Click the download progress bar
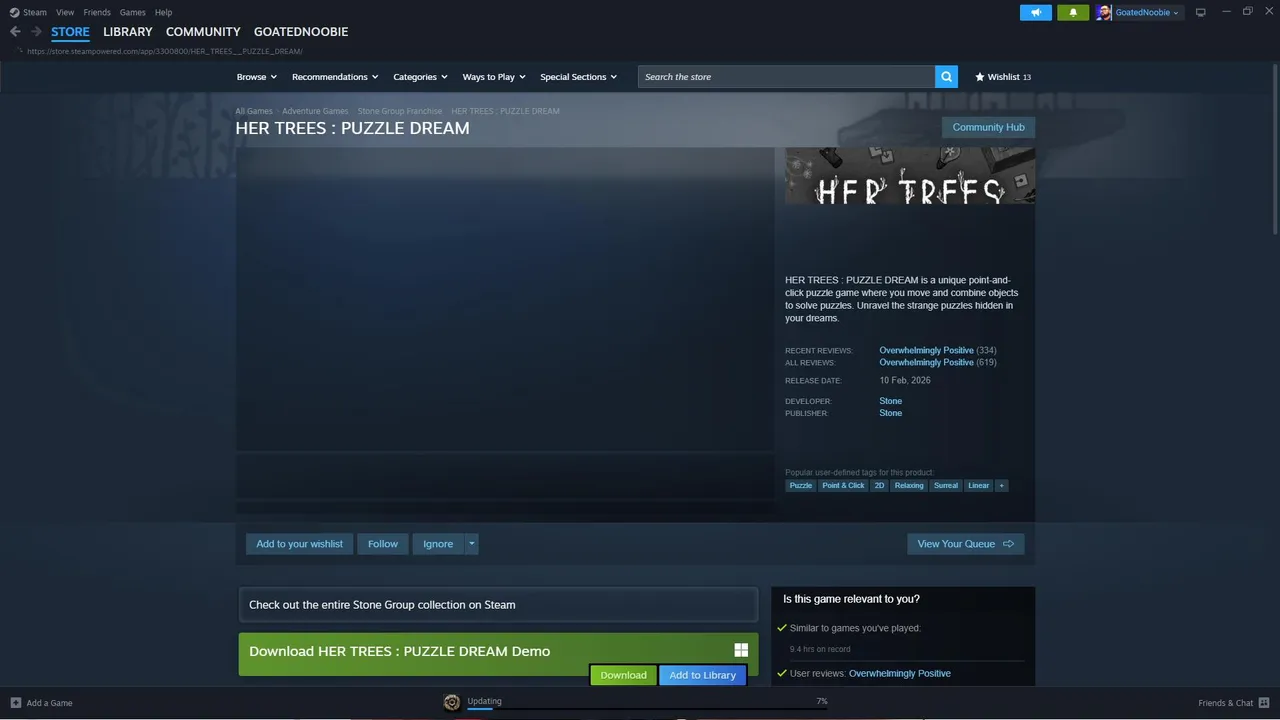Image resolution: width=1280 pixels, height=720 pixels. click(x=647, y=709)
